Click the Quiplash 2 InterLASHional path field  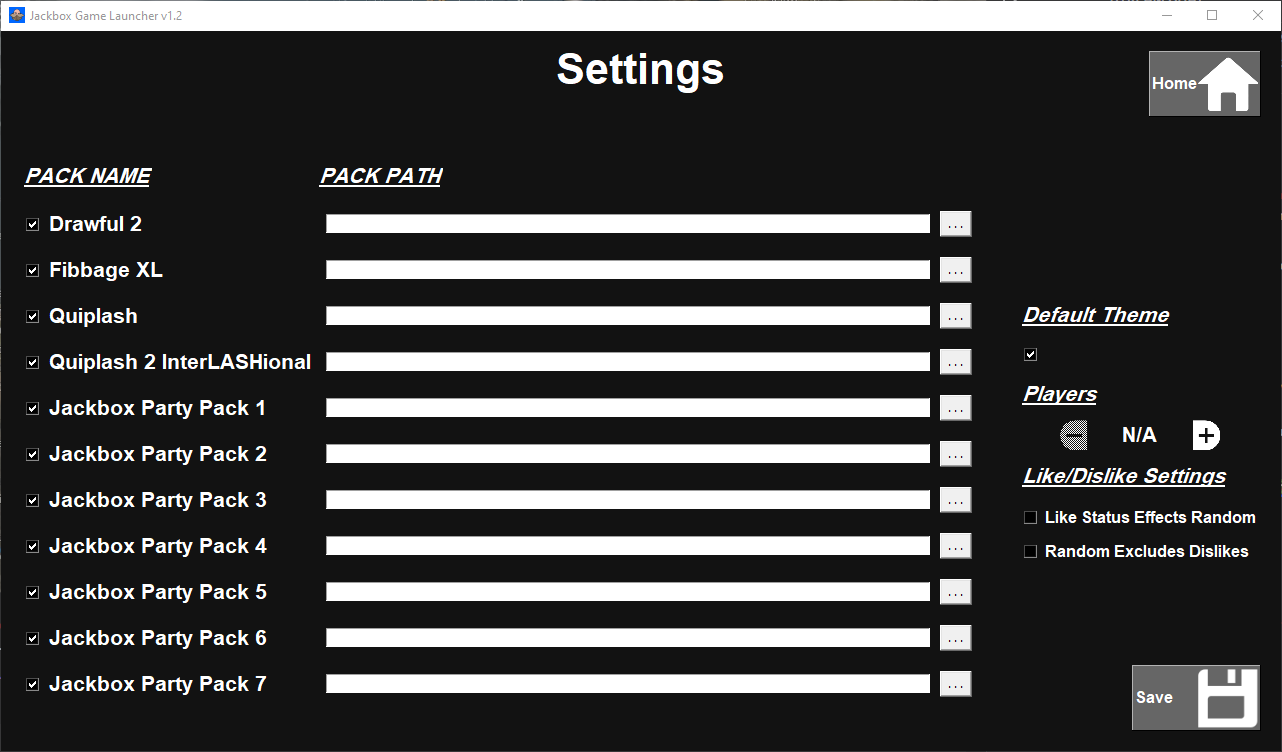[x=627, y=361]
